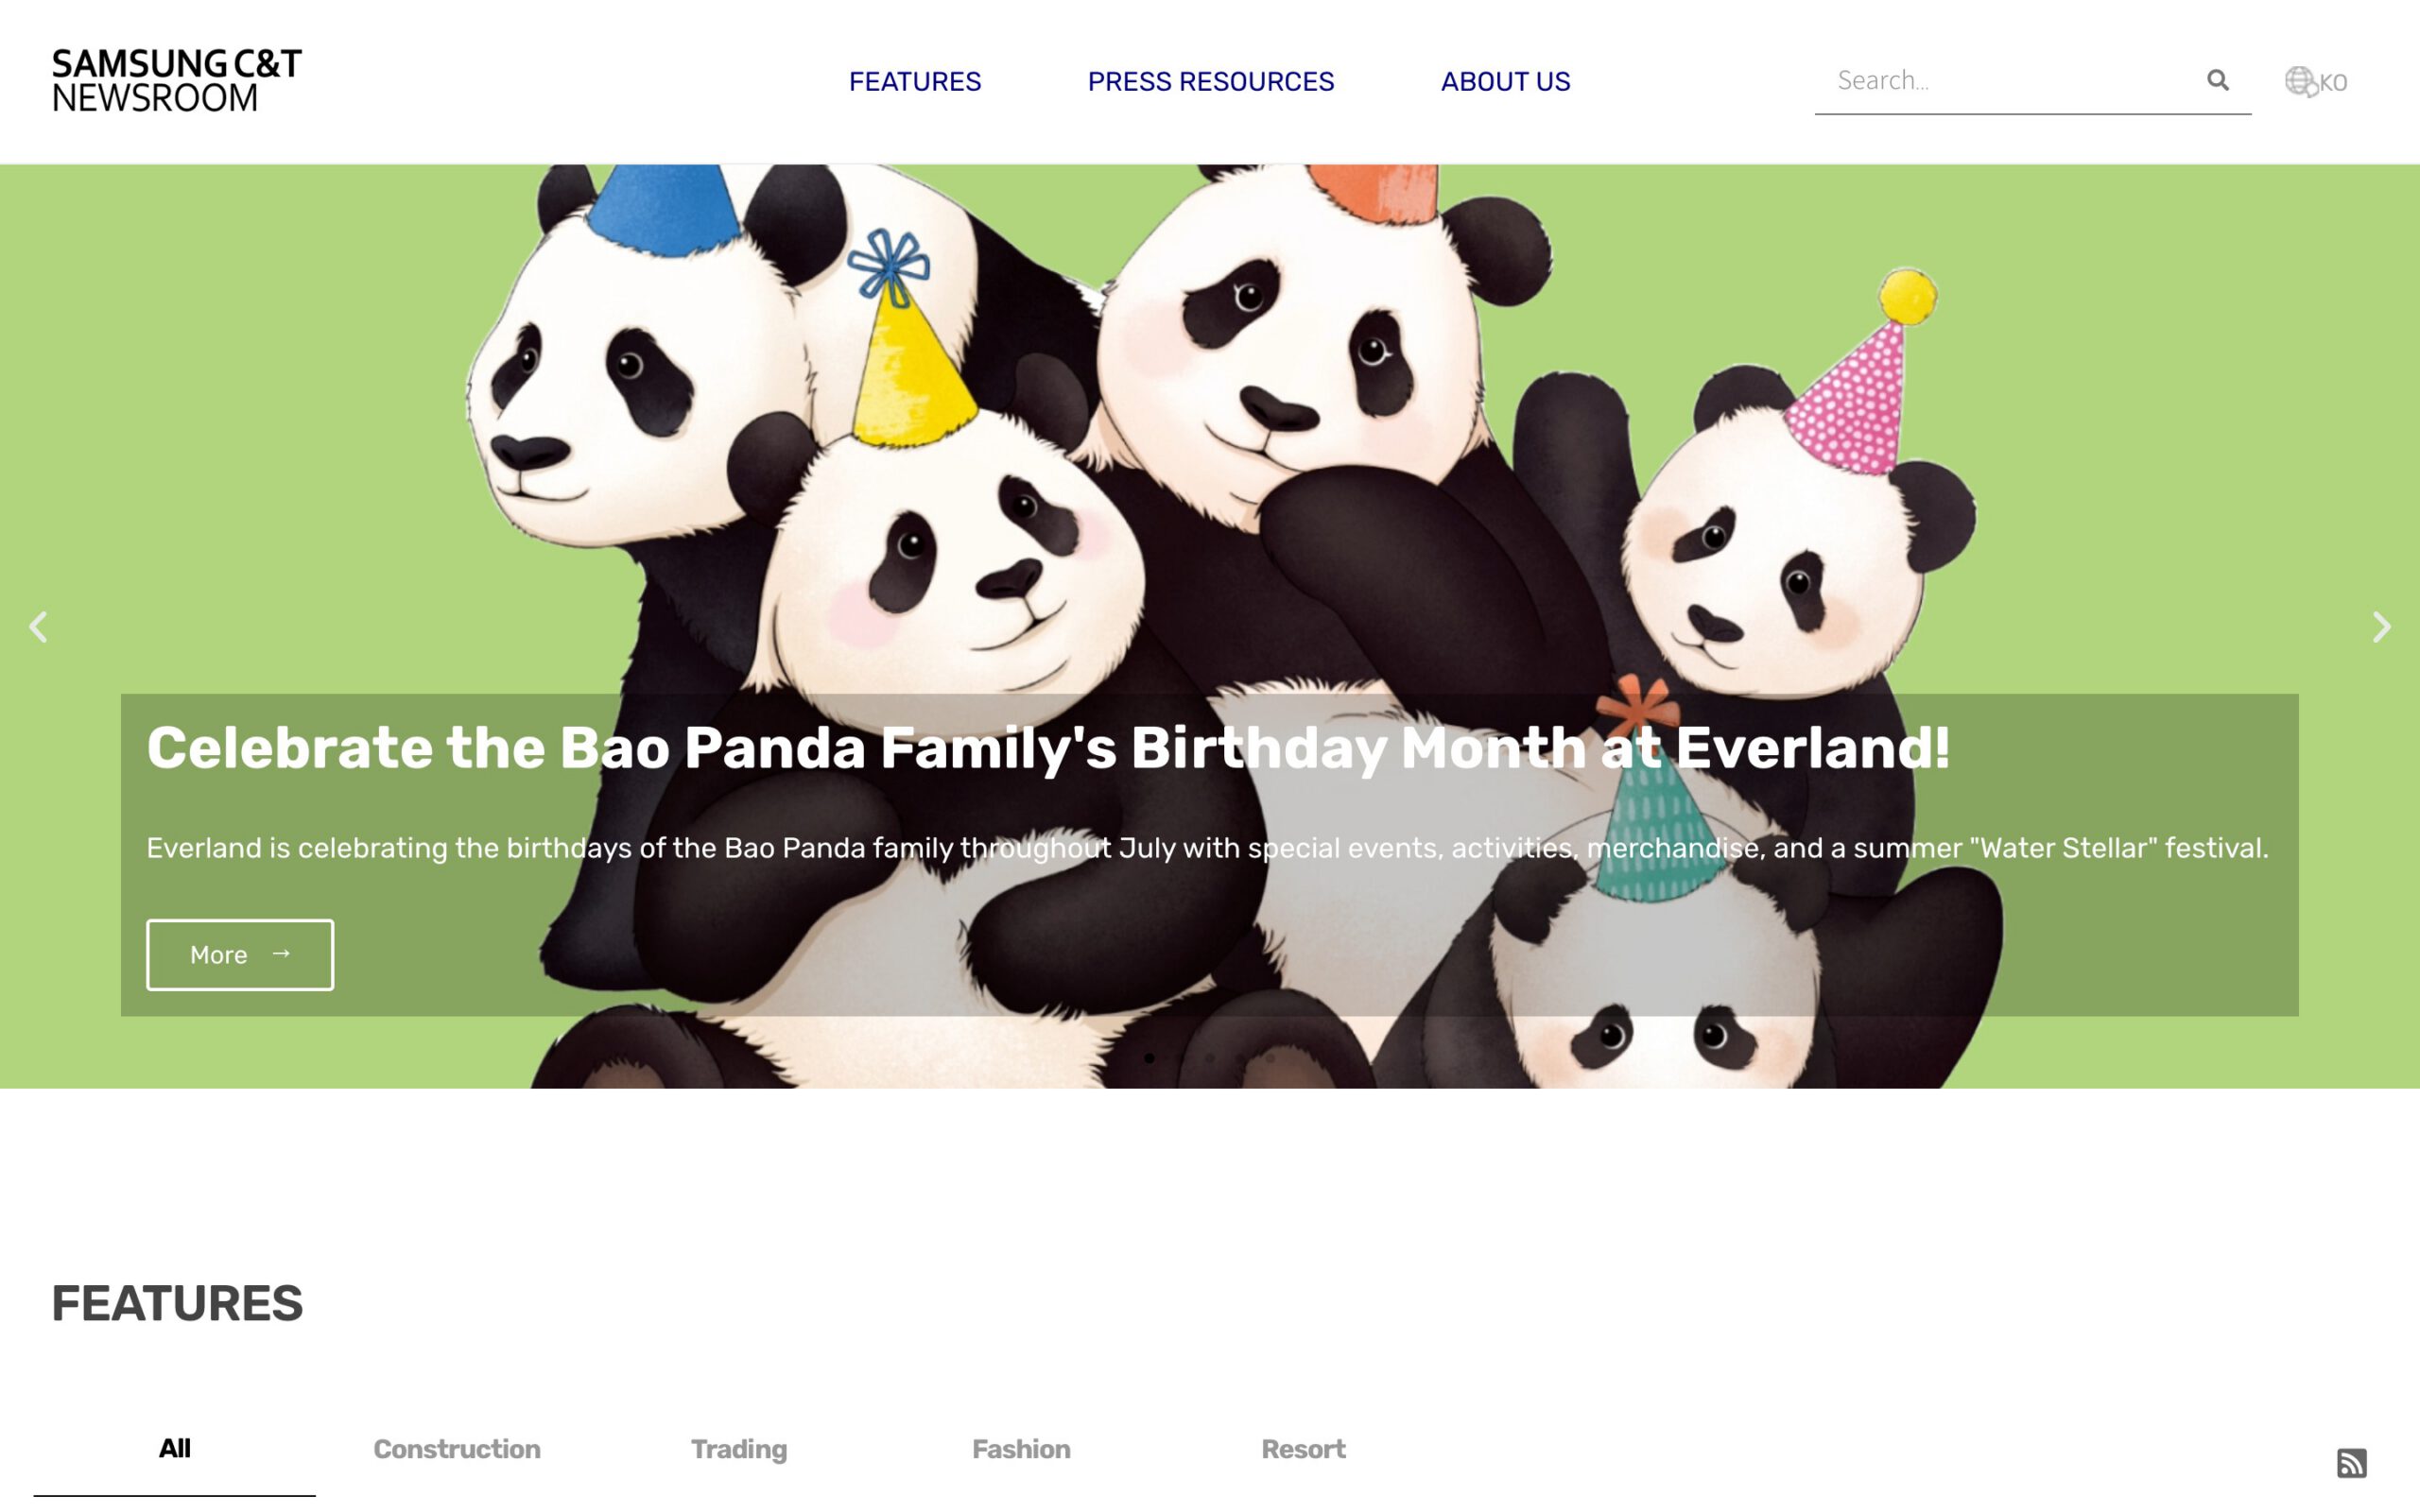
Task: Switch to the Trading tab
Action: click(739, 1449)
